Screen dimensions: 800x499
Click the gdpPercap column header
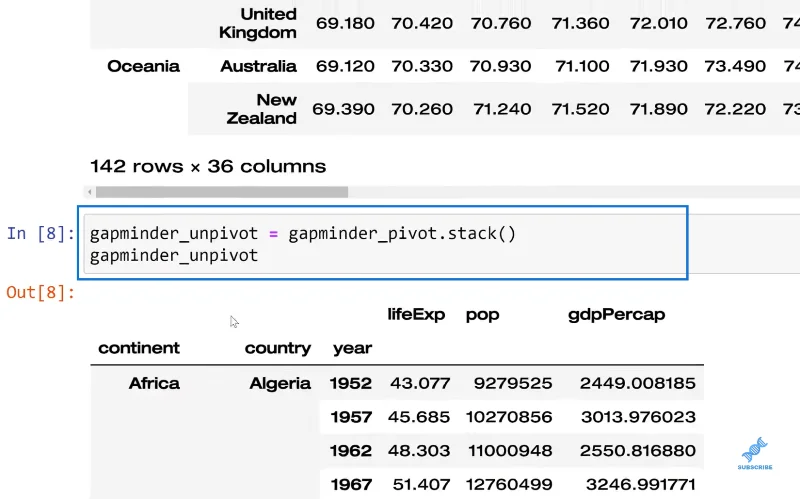616,315
